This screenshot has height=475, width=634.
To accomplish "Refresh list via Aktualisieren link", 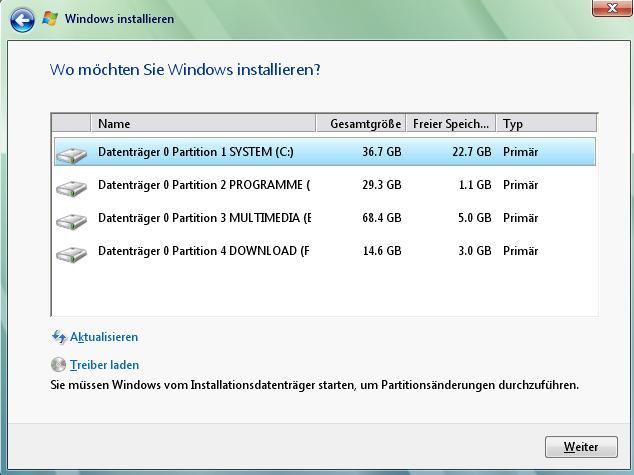I will [x=104, y=337].
